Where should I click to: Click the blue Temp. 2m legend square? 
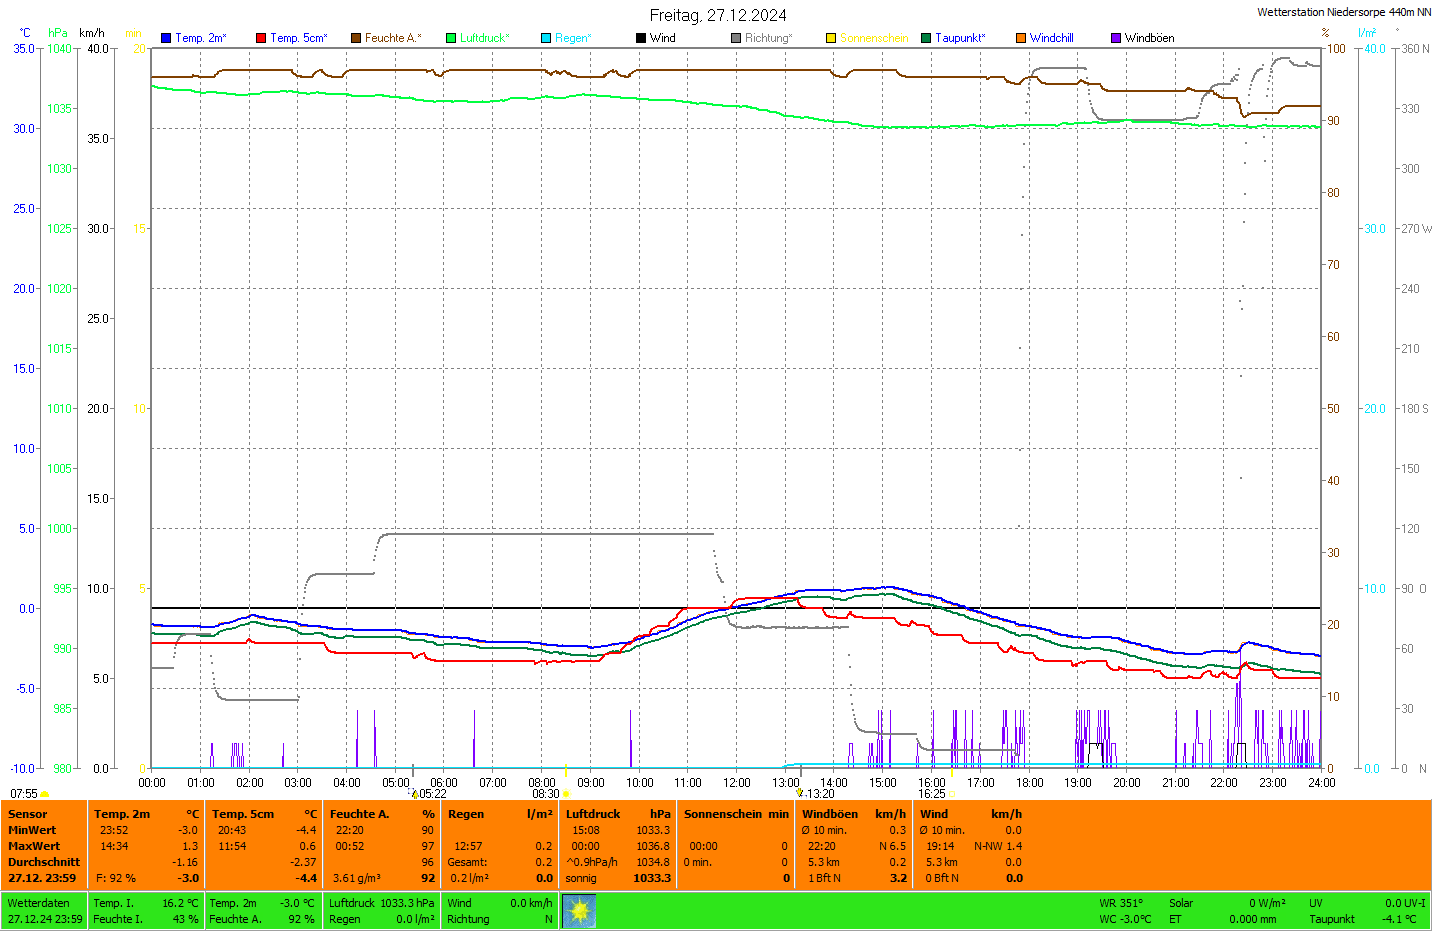point(166,38)
